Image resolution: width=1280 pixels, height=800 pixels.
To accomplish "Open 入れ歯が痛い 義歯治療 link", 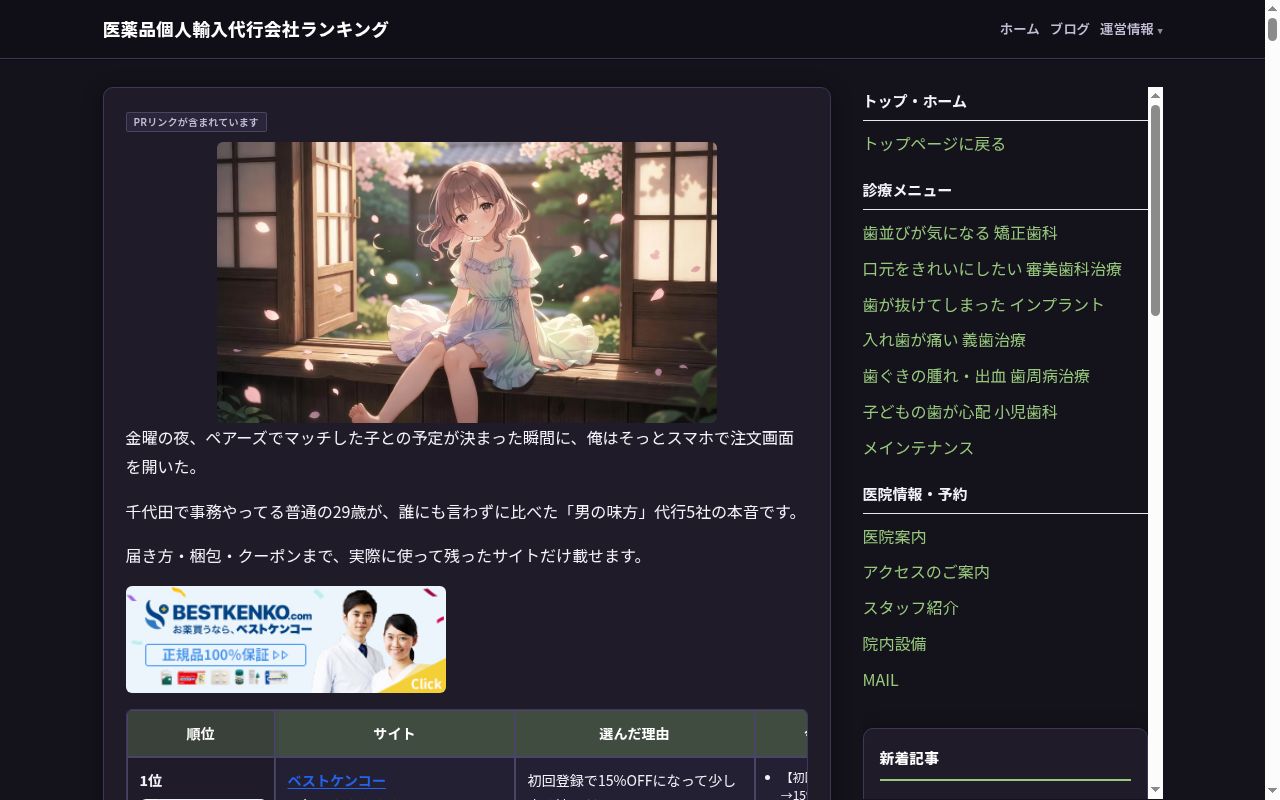I will click(x=944, y=340).
